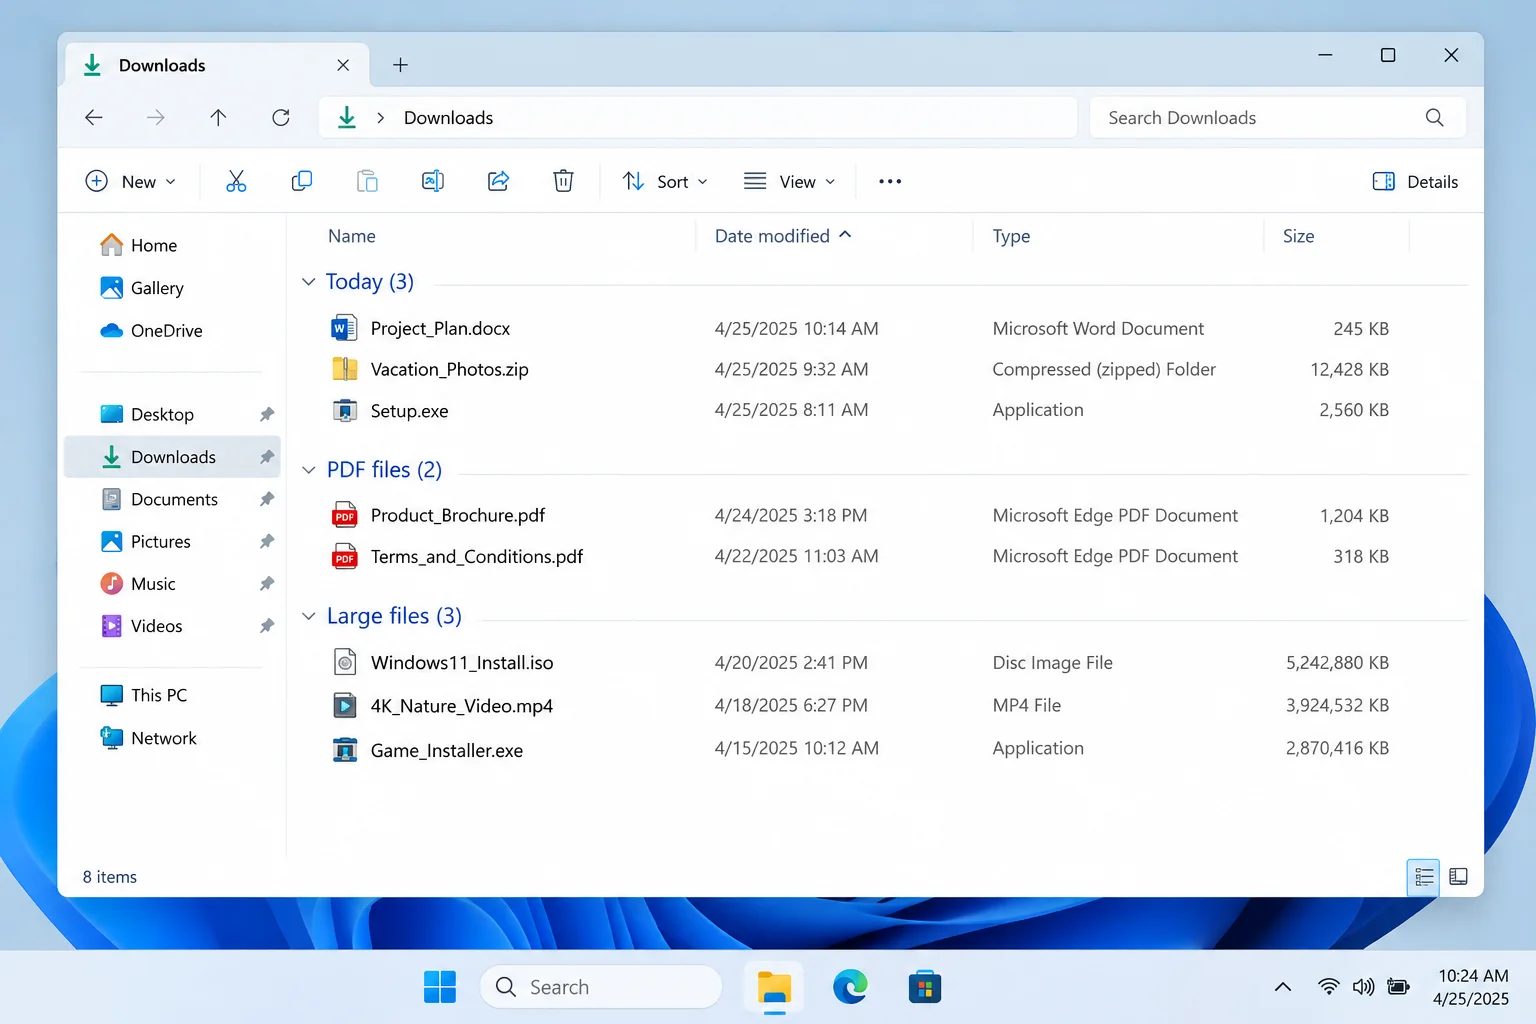Open This PC in the sidebar
Viewport: 1536px width, 1024px height.
tap(144, 695)
